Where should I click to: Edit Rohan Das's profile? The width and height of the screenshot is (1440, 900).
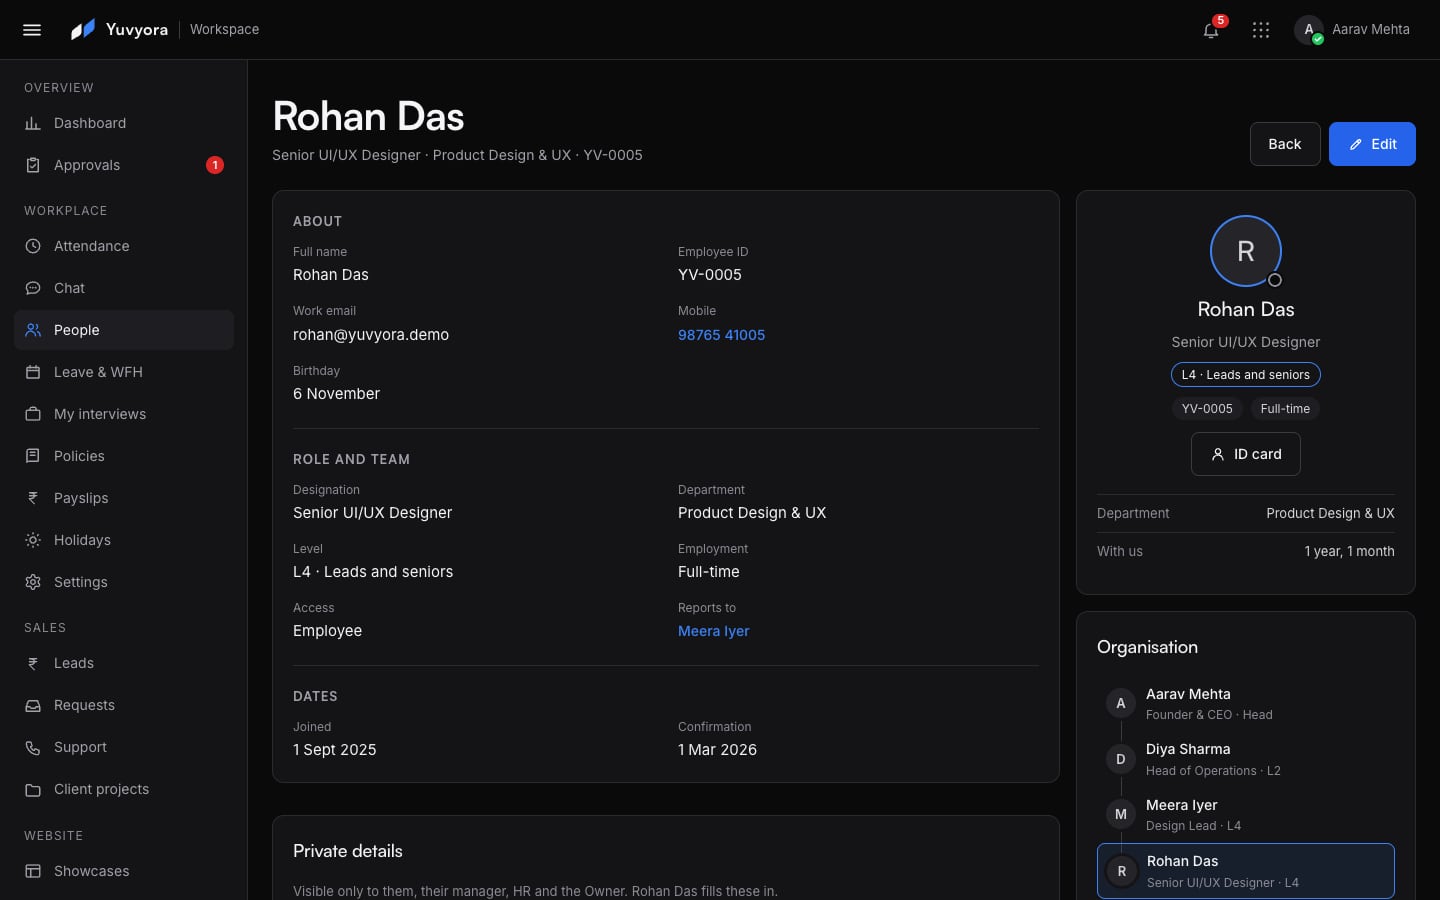point(1372,144)
